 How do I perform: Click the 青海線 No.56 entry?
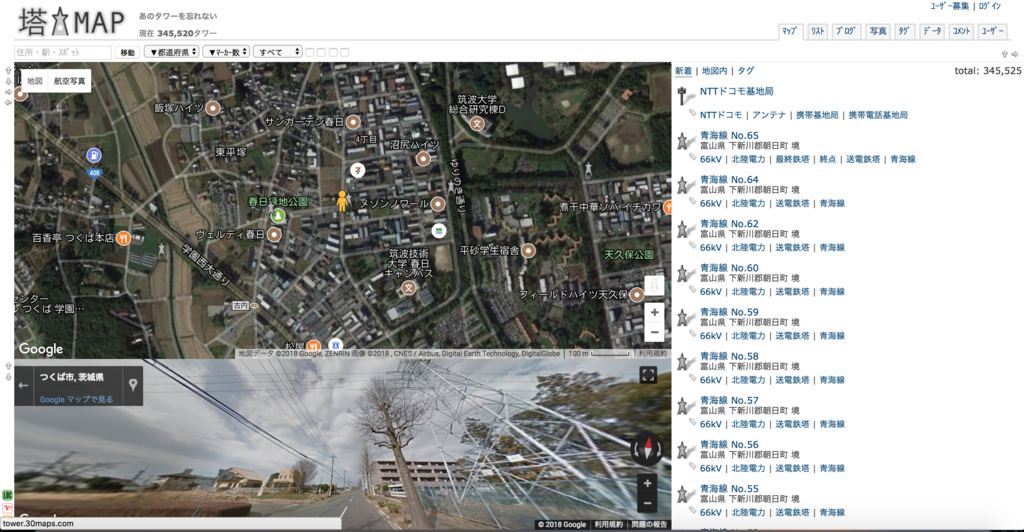729,445
